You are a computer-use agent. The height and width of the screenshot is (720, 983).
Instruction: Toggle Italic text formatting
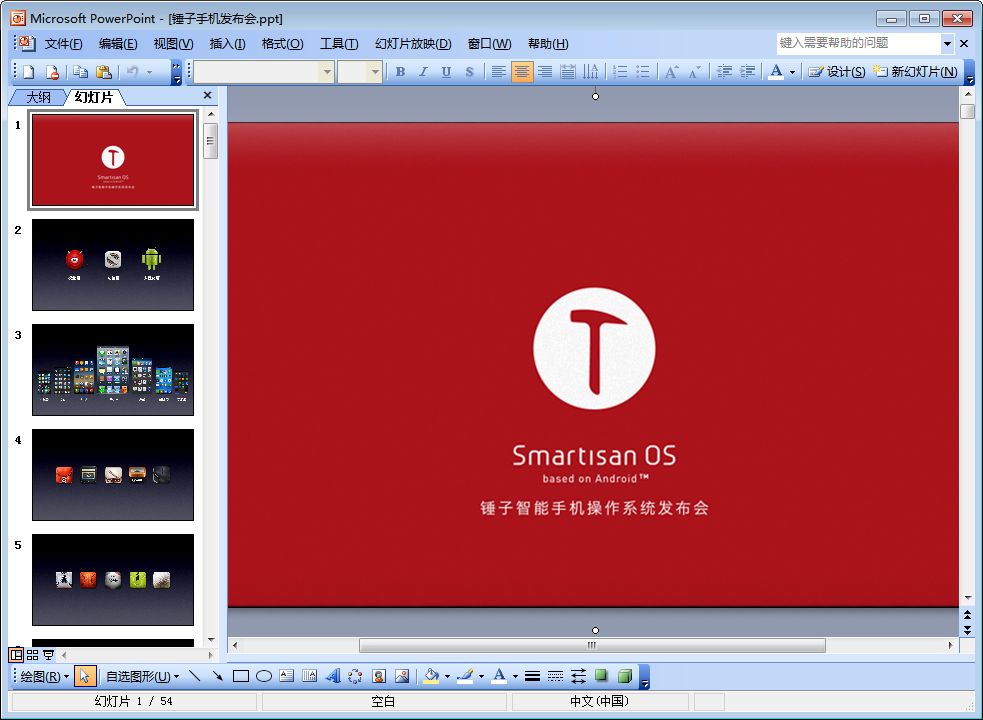point(423,72)
